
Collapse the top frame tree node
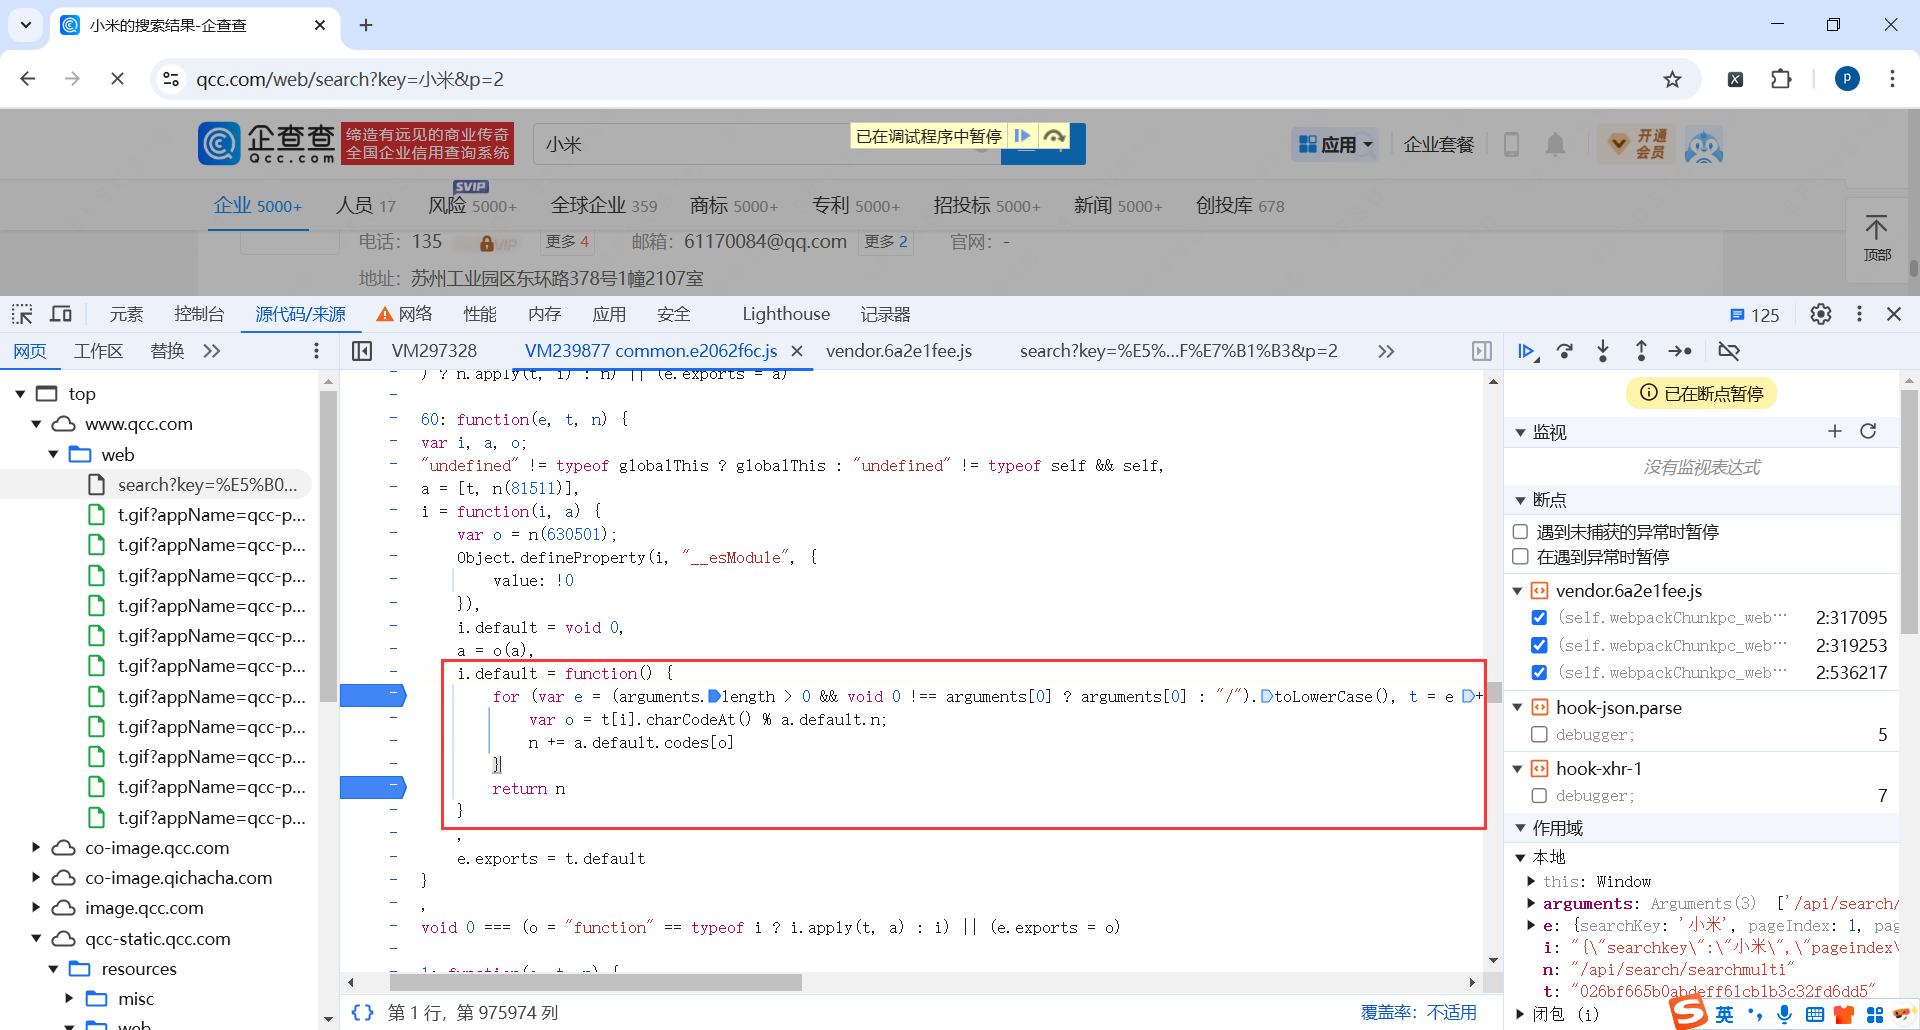coord(20,394)
